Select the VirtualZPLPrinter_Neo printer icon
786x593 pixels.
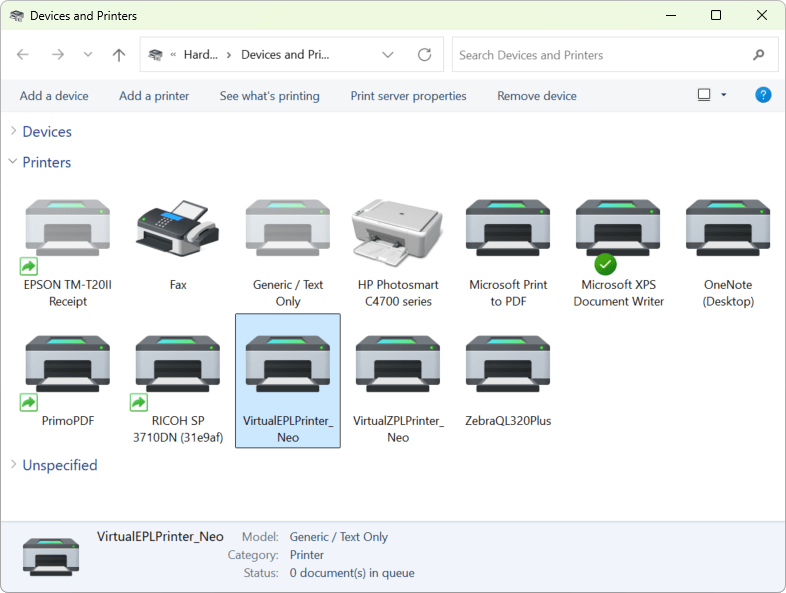point(398,364)
